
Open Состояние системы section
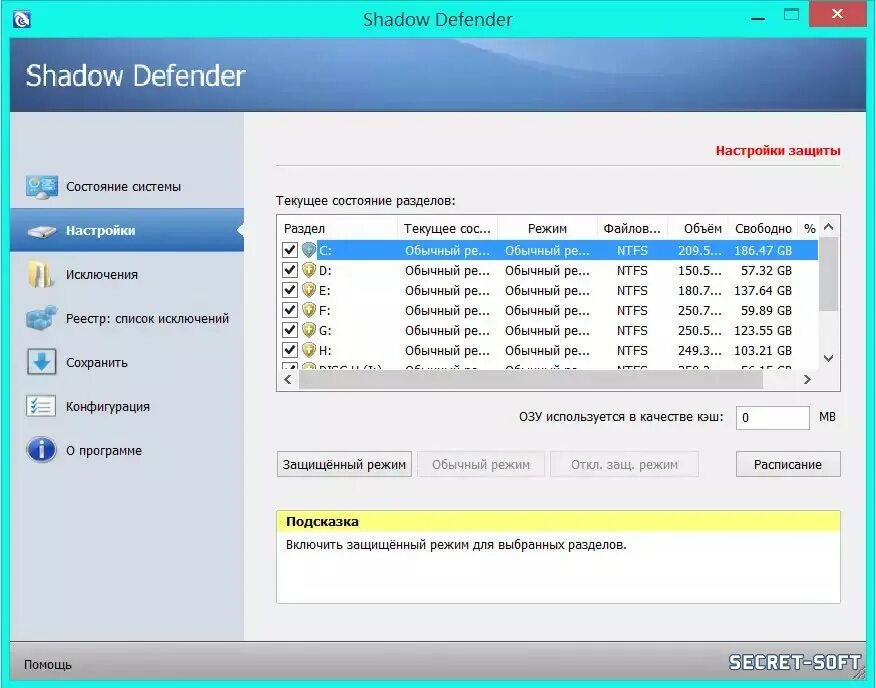[x=127, y=187]
